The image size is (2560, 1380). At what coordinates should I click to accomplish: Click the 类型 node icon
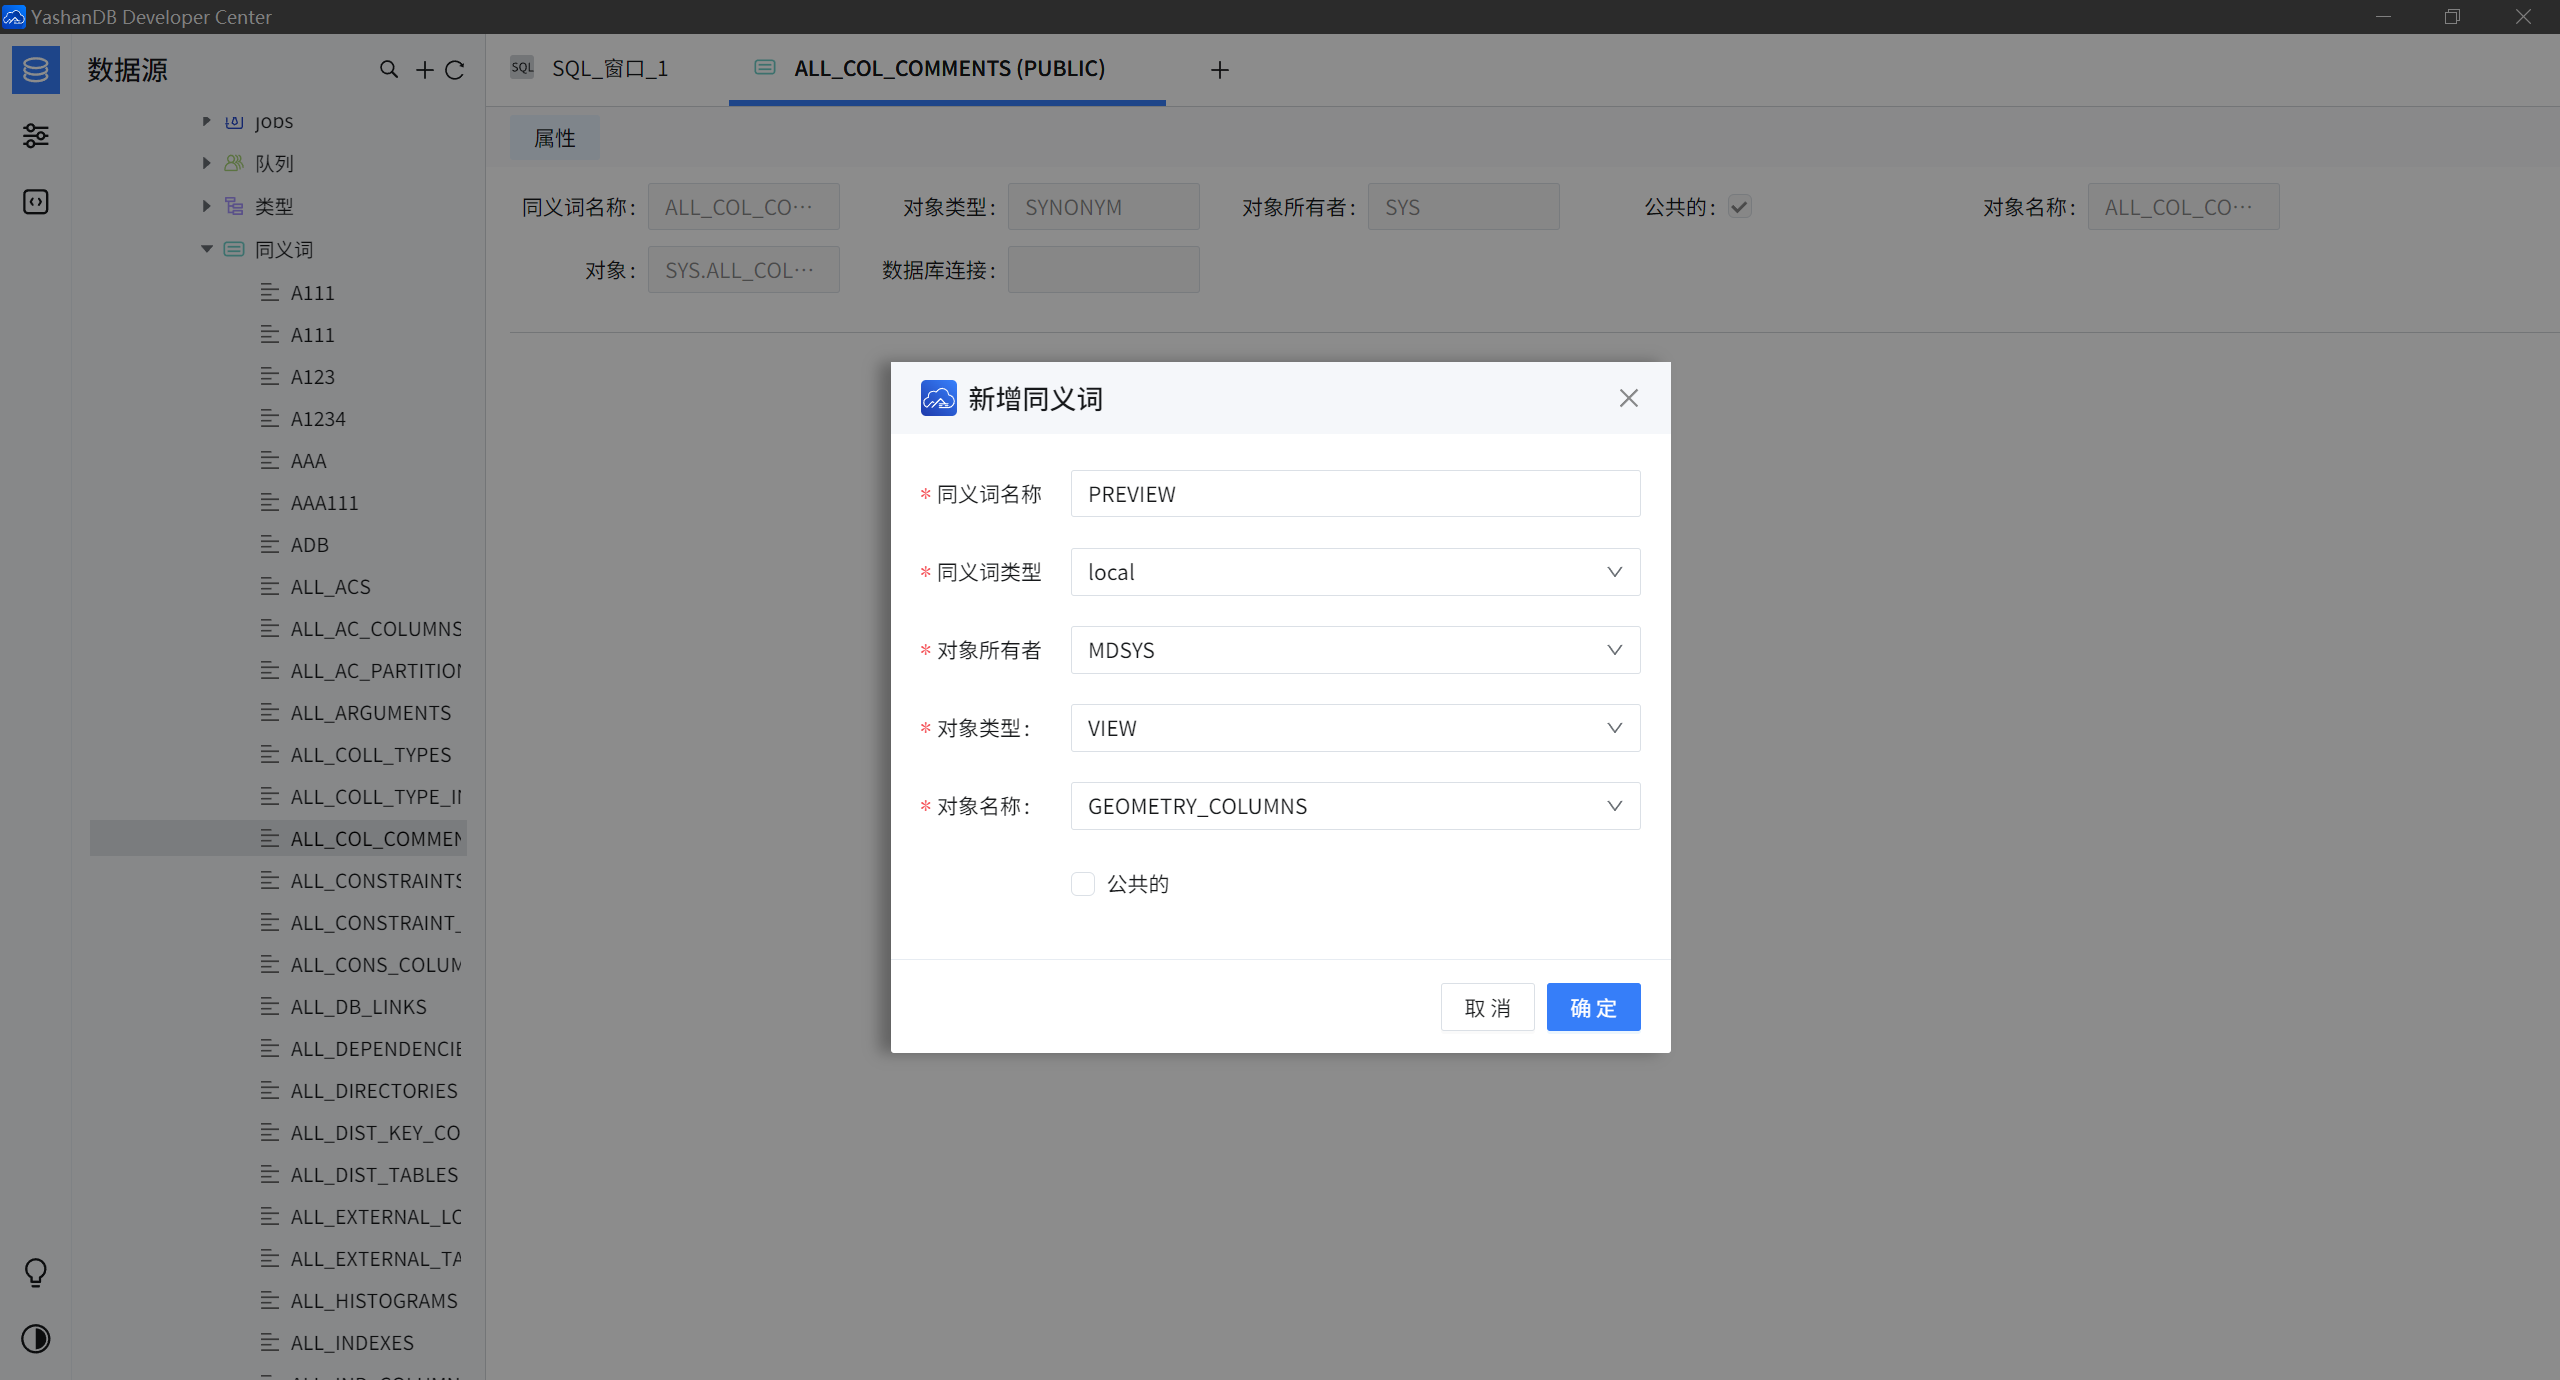[234, 206]
